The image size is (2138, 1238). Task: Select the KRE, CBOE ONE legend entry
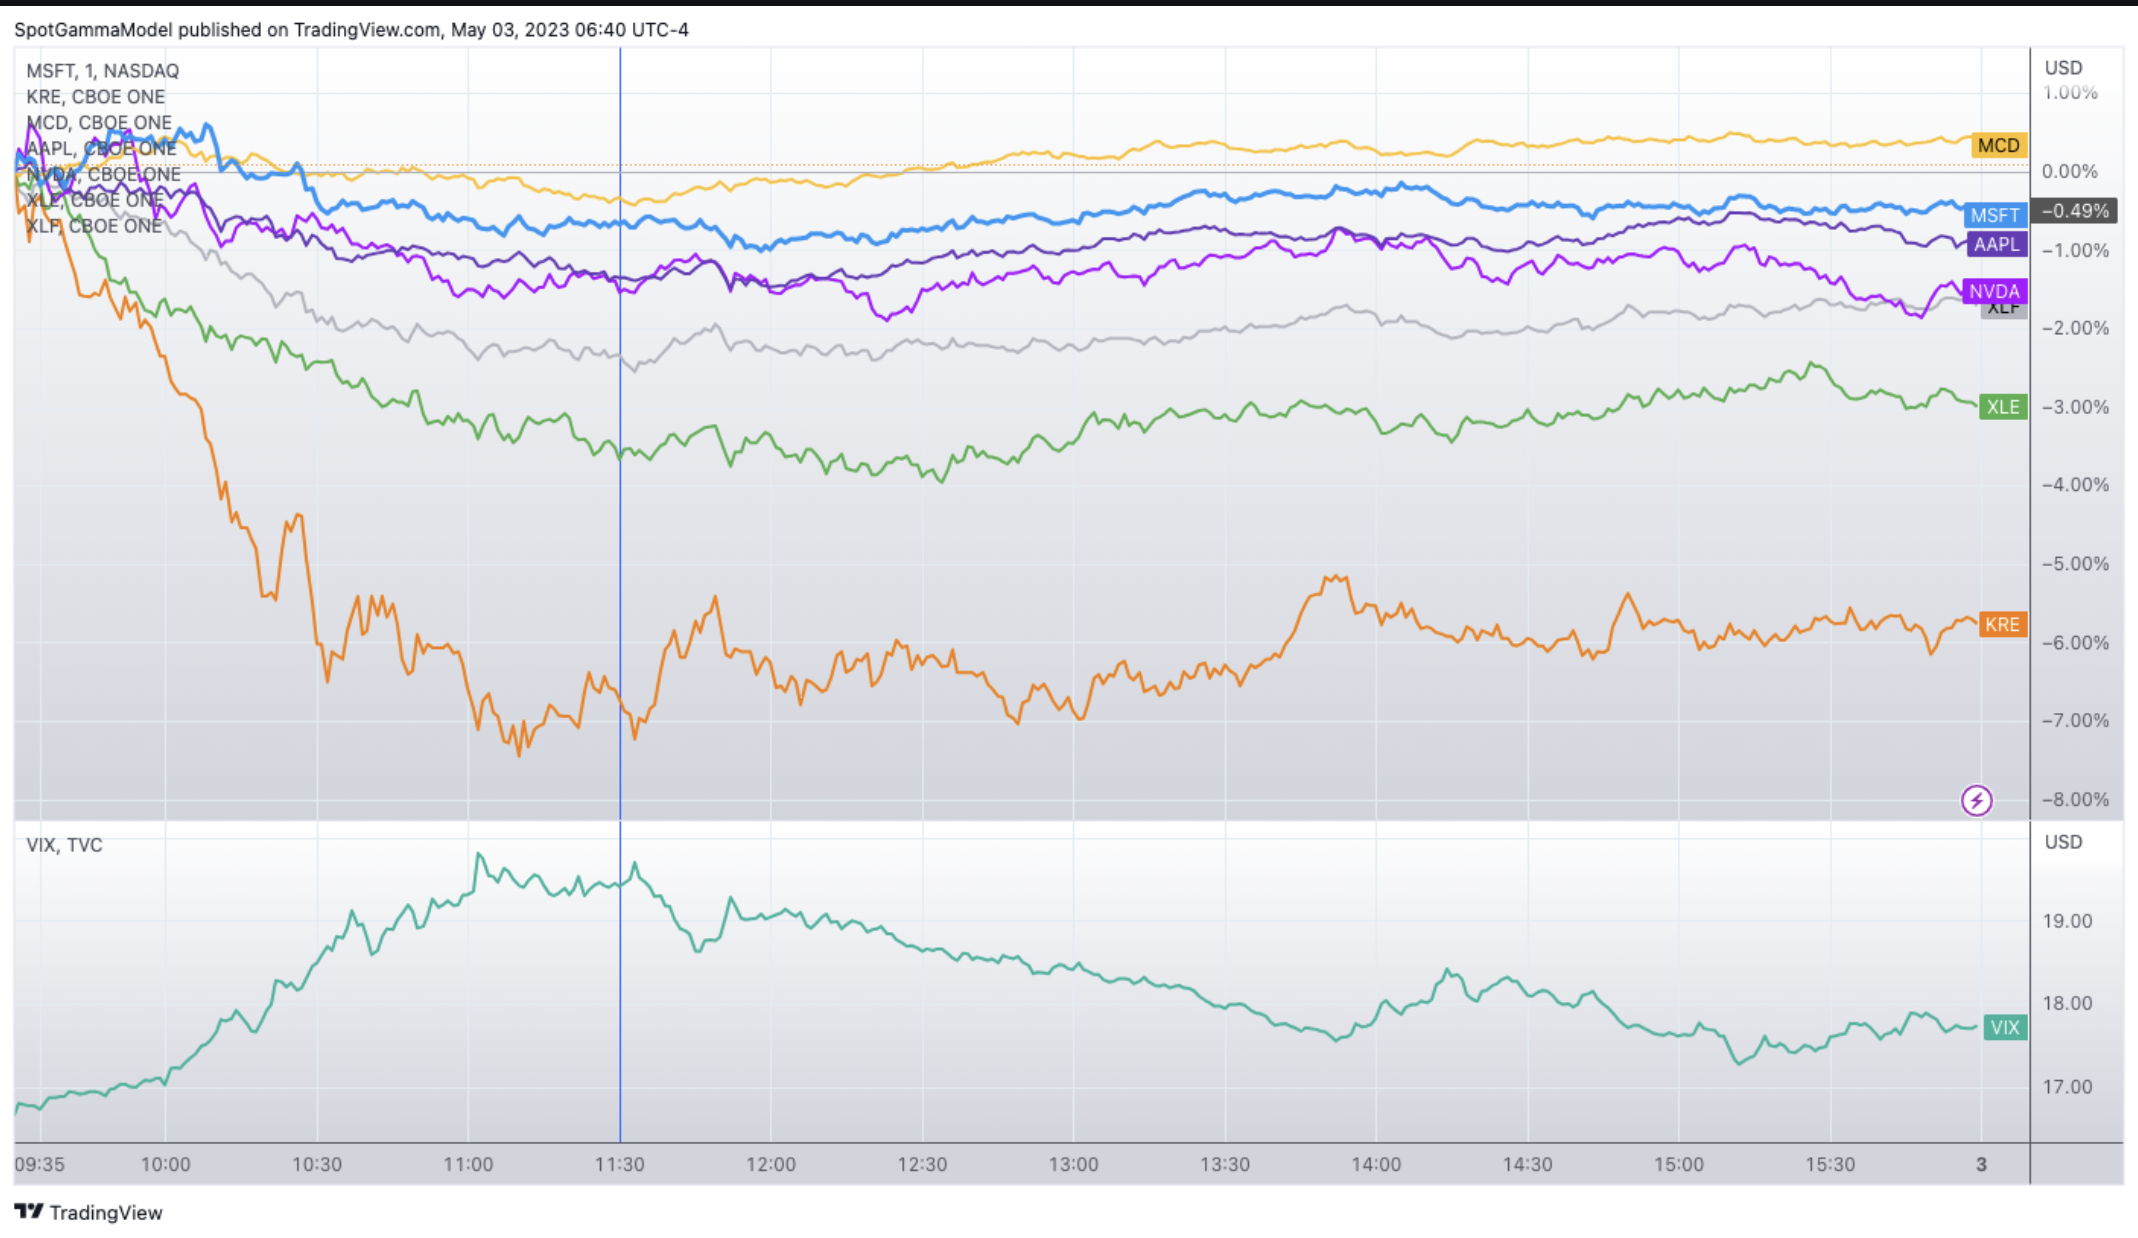pos(95,97)
